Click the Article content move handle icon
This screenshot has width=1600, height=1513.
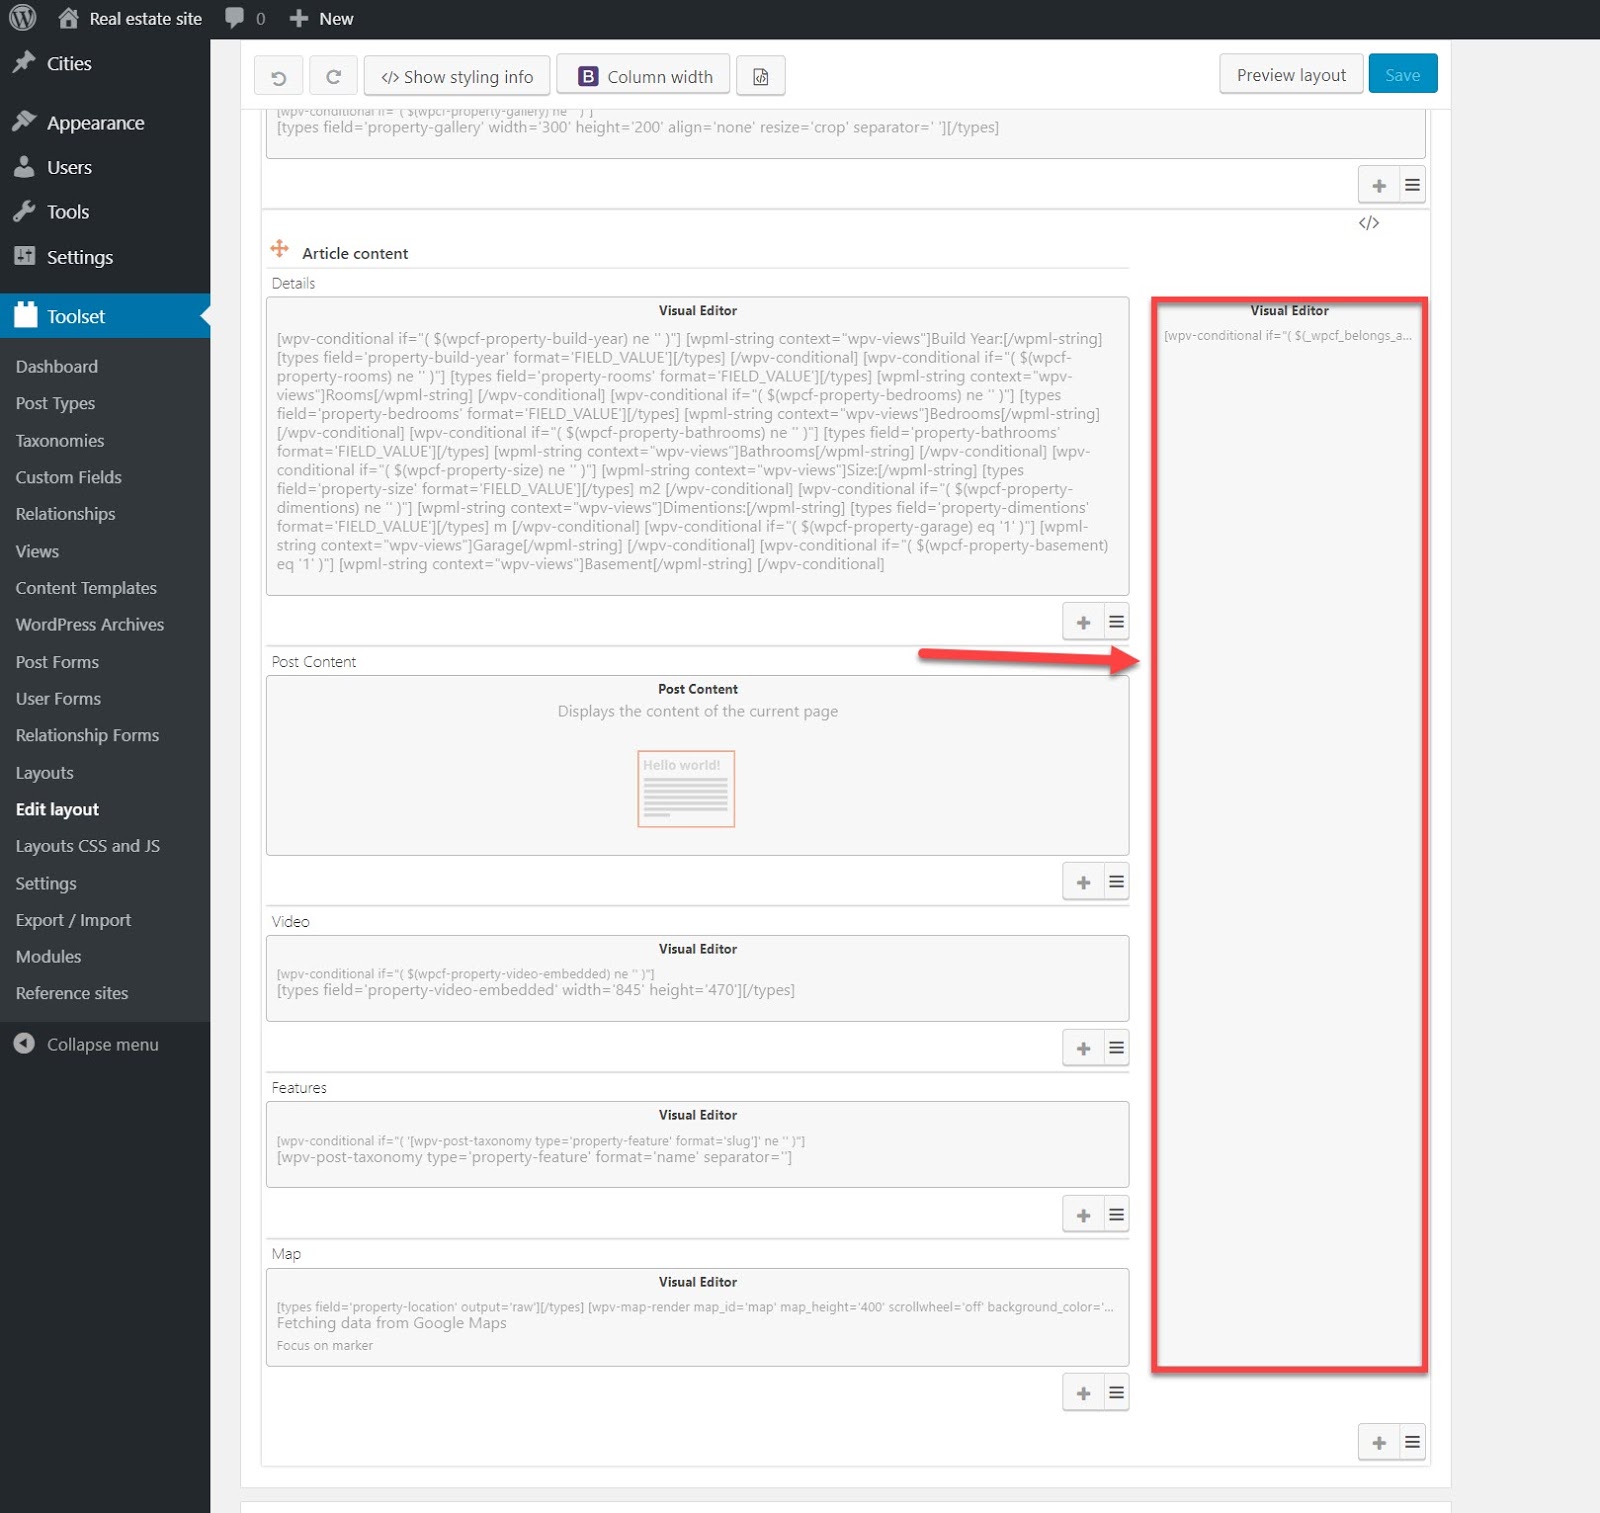pos(280,249)
